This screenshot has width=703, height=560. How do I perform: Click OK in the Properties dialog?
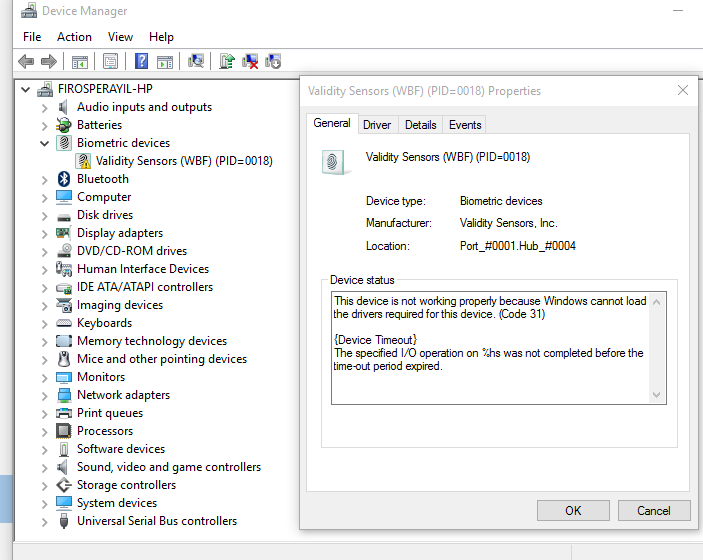(x=573, y=511)
